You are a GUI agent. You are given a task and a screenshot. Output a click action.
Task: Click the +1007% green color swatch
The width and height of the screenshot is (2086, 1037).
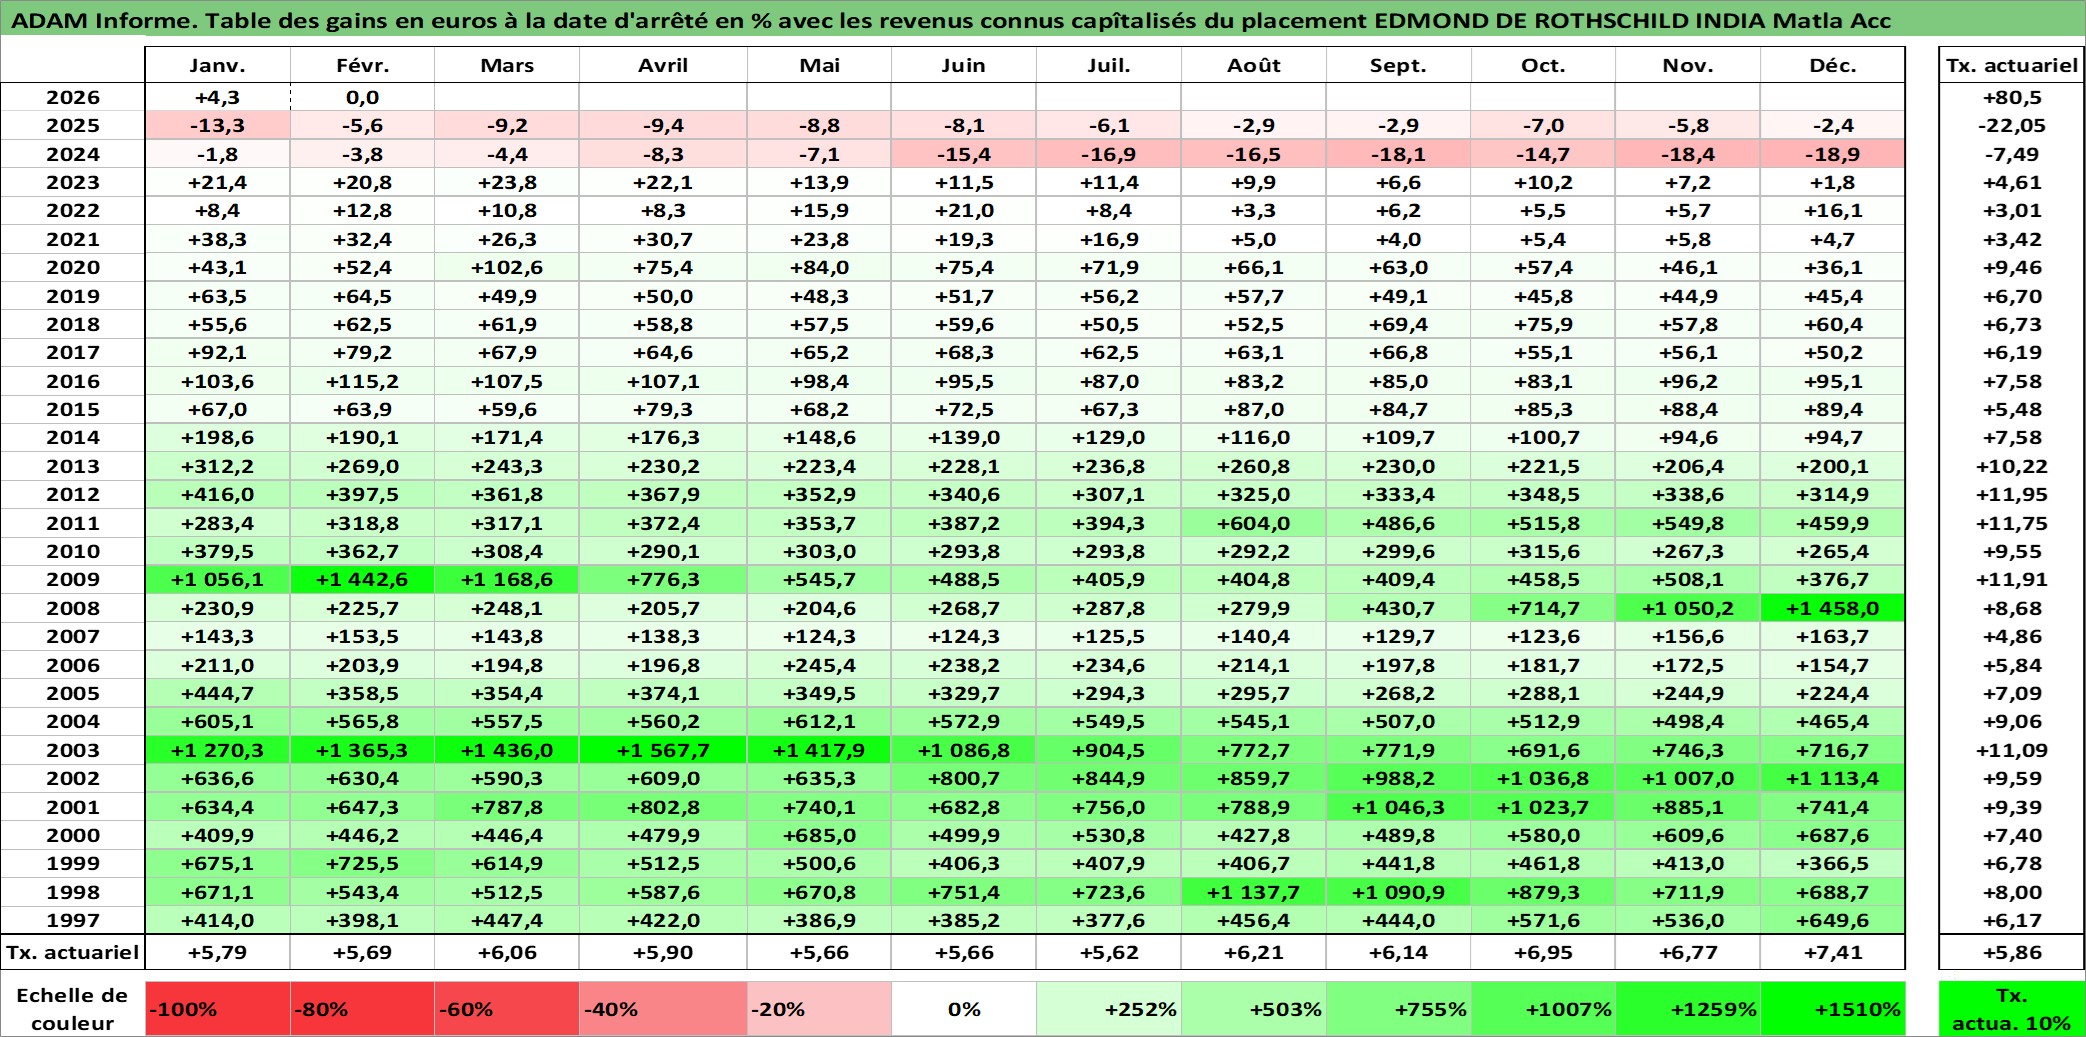[1543, 1009]
